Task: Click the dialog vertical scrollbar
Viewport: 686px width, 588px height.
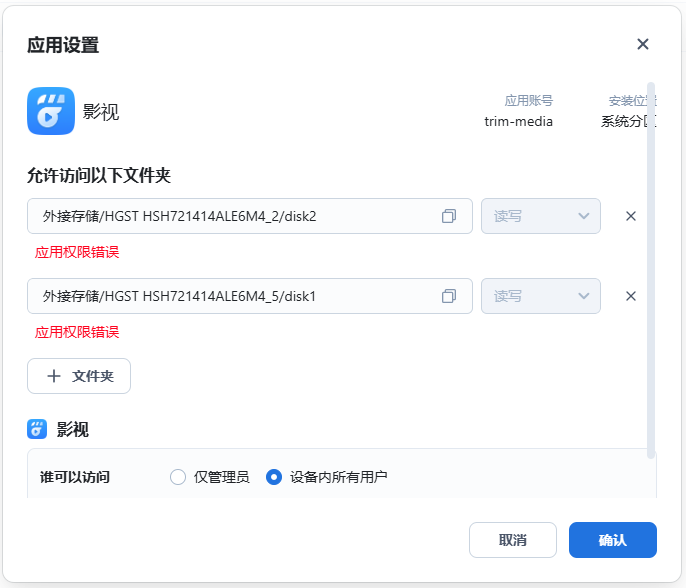Action: [651, 270]
